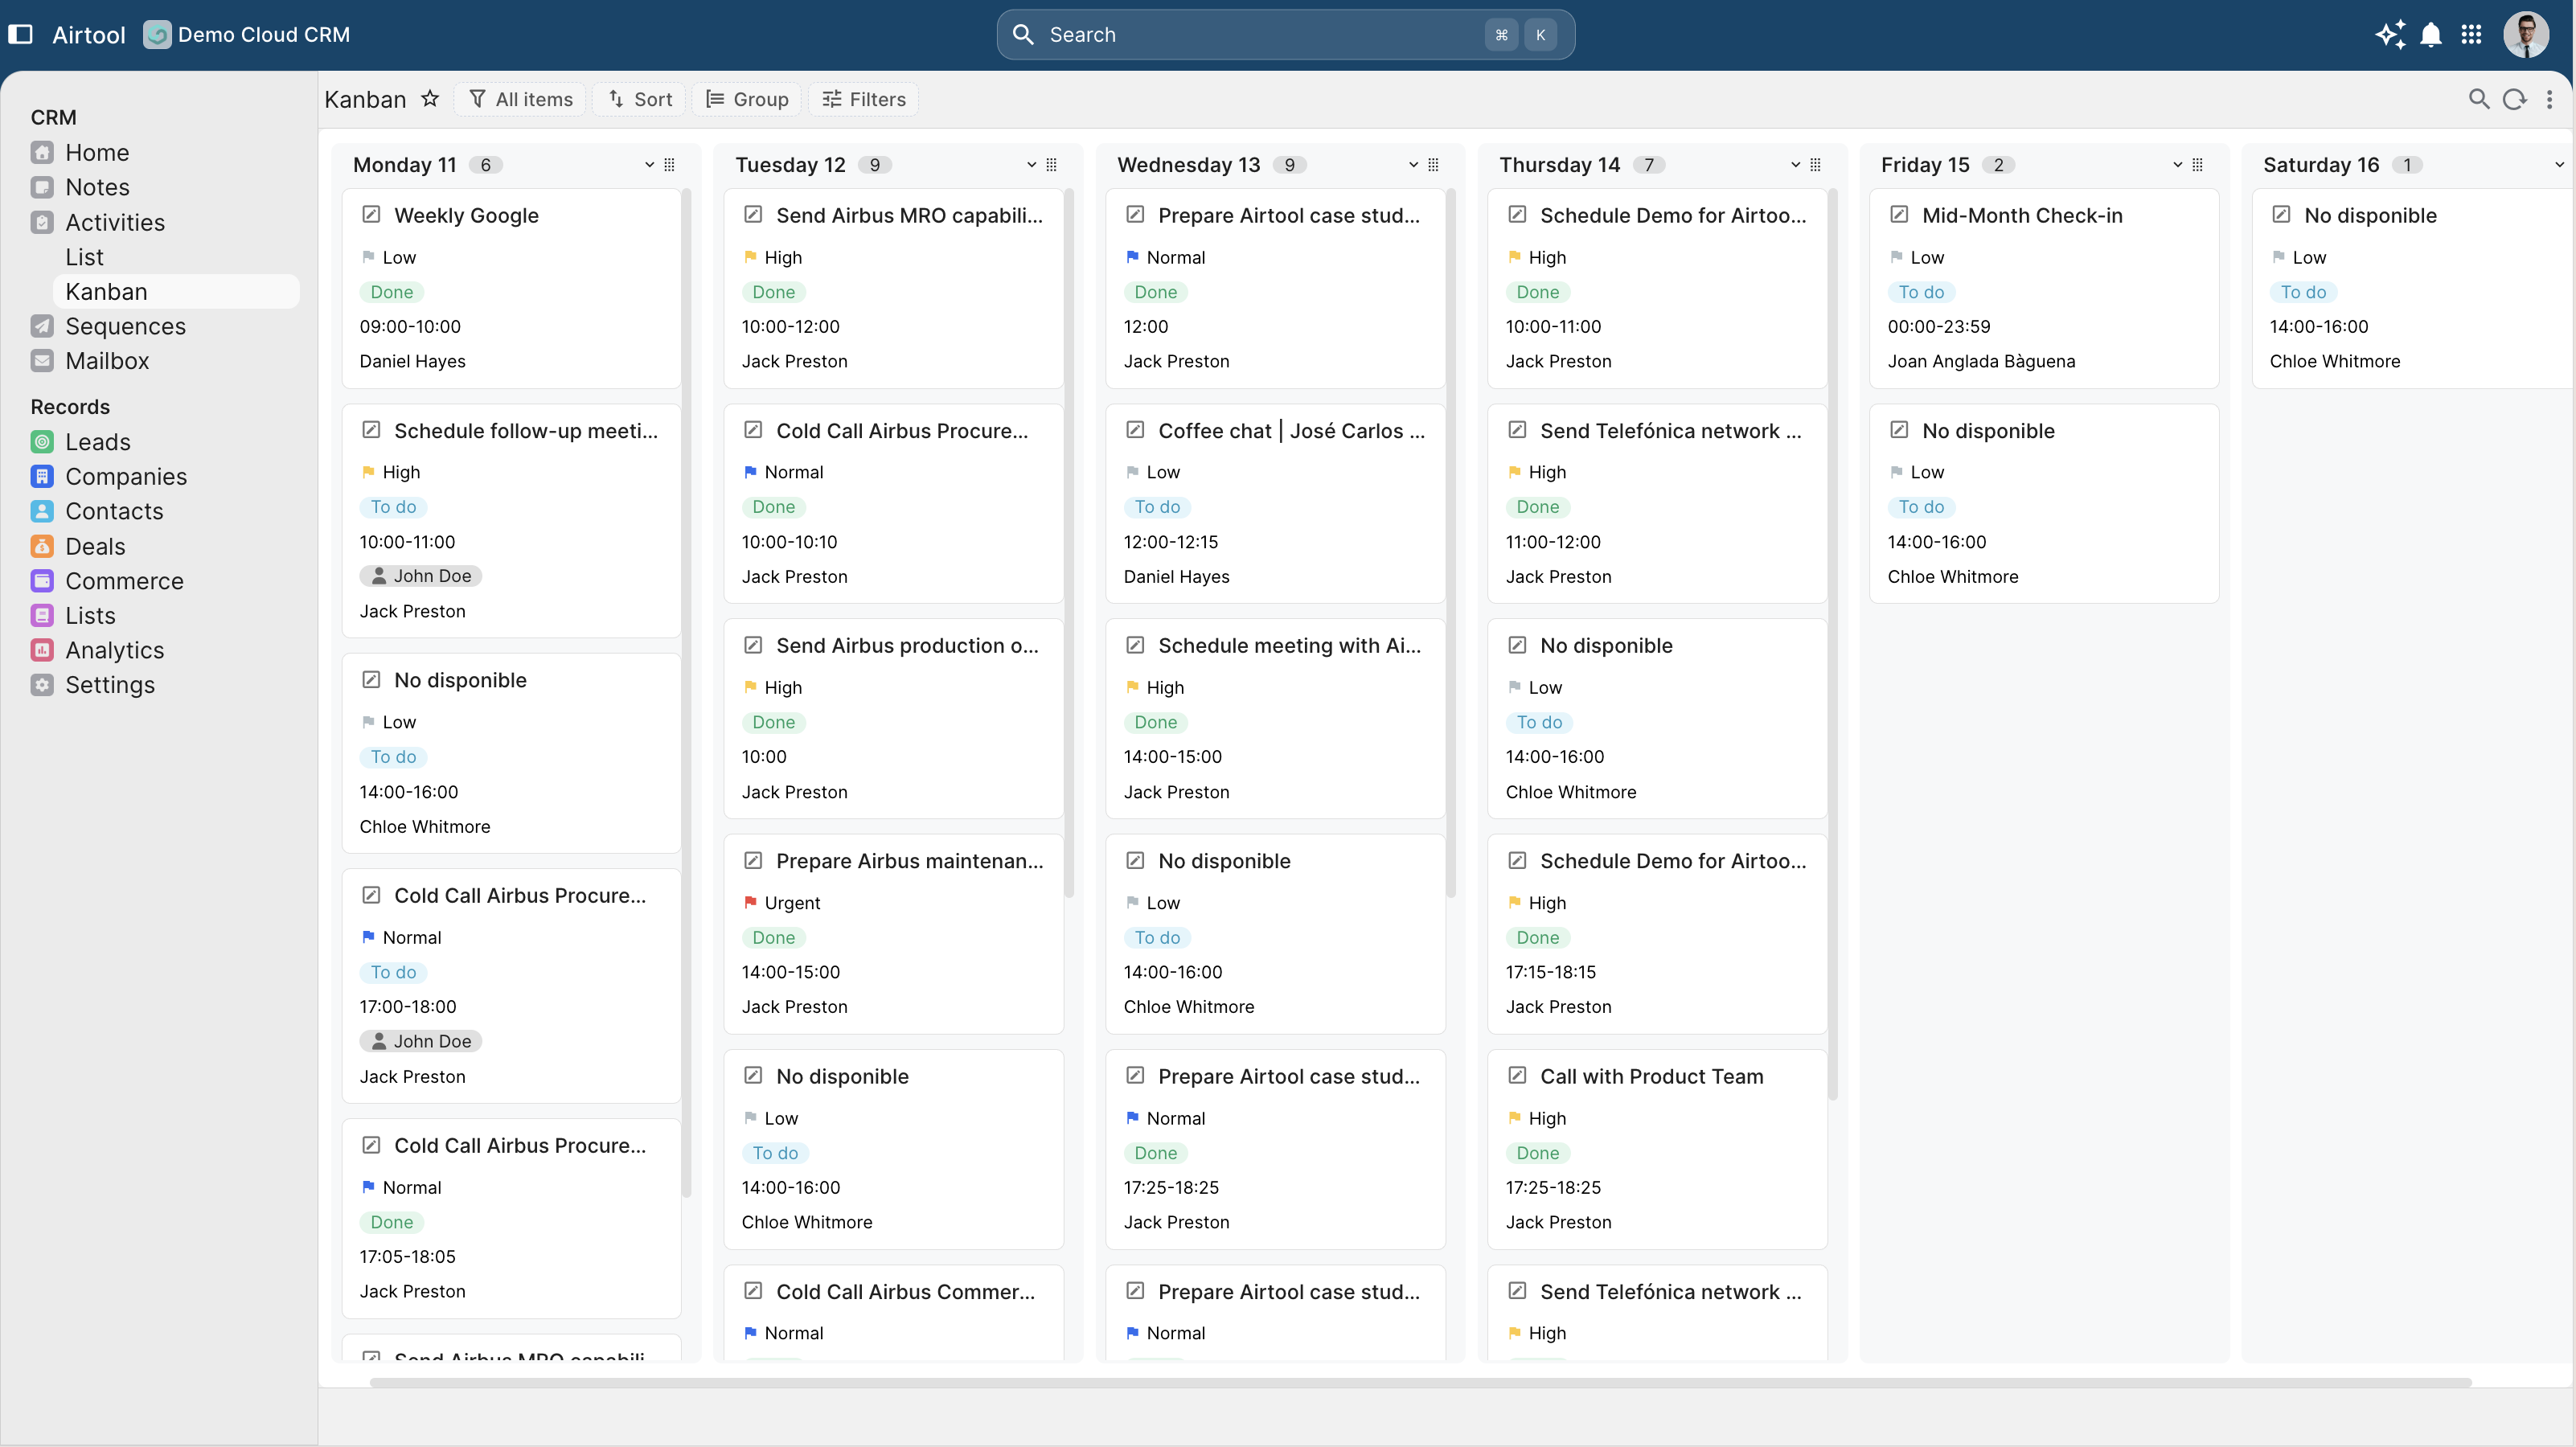
Task: Expand the Friday 15 column dropdown chevron
Action: (2177, 164)
